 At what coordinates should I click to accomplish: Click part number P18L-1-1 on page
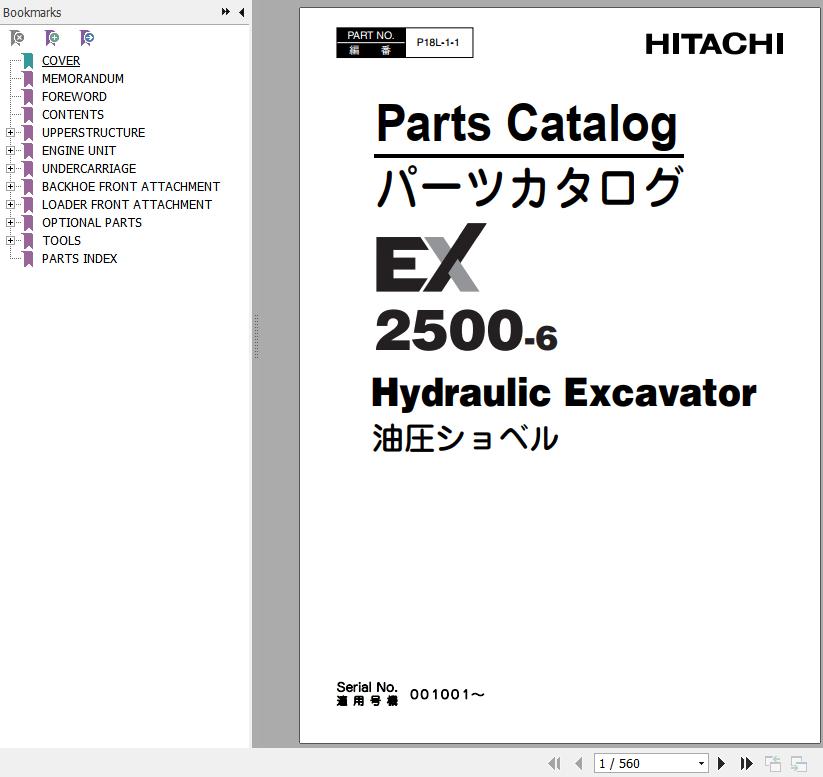pyautogui.click(x=438, y=43)
